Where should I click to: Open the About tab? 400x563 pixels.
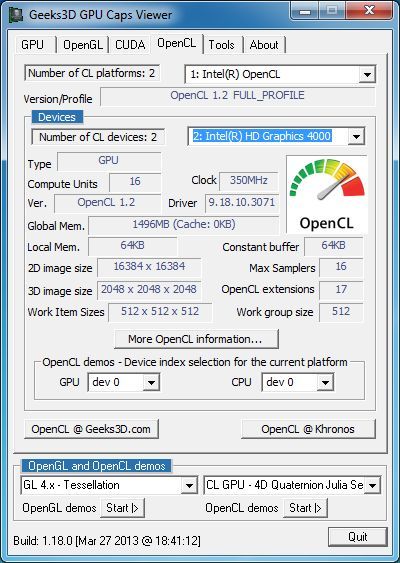[264, 45]
